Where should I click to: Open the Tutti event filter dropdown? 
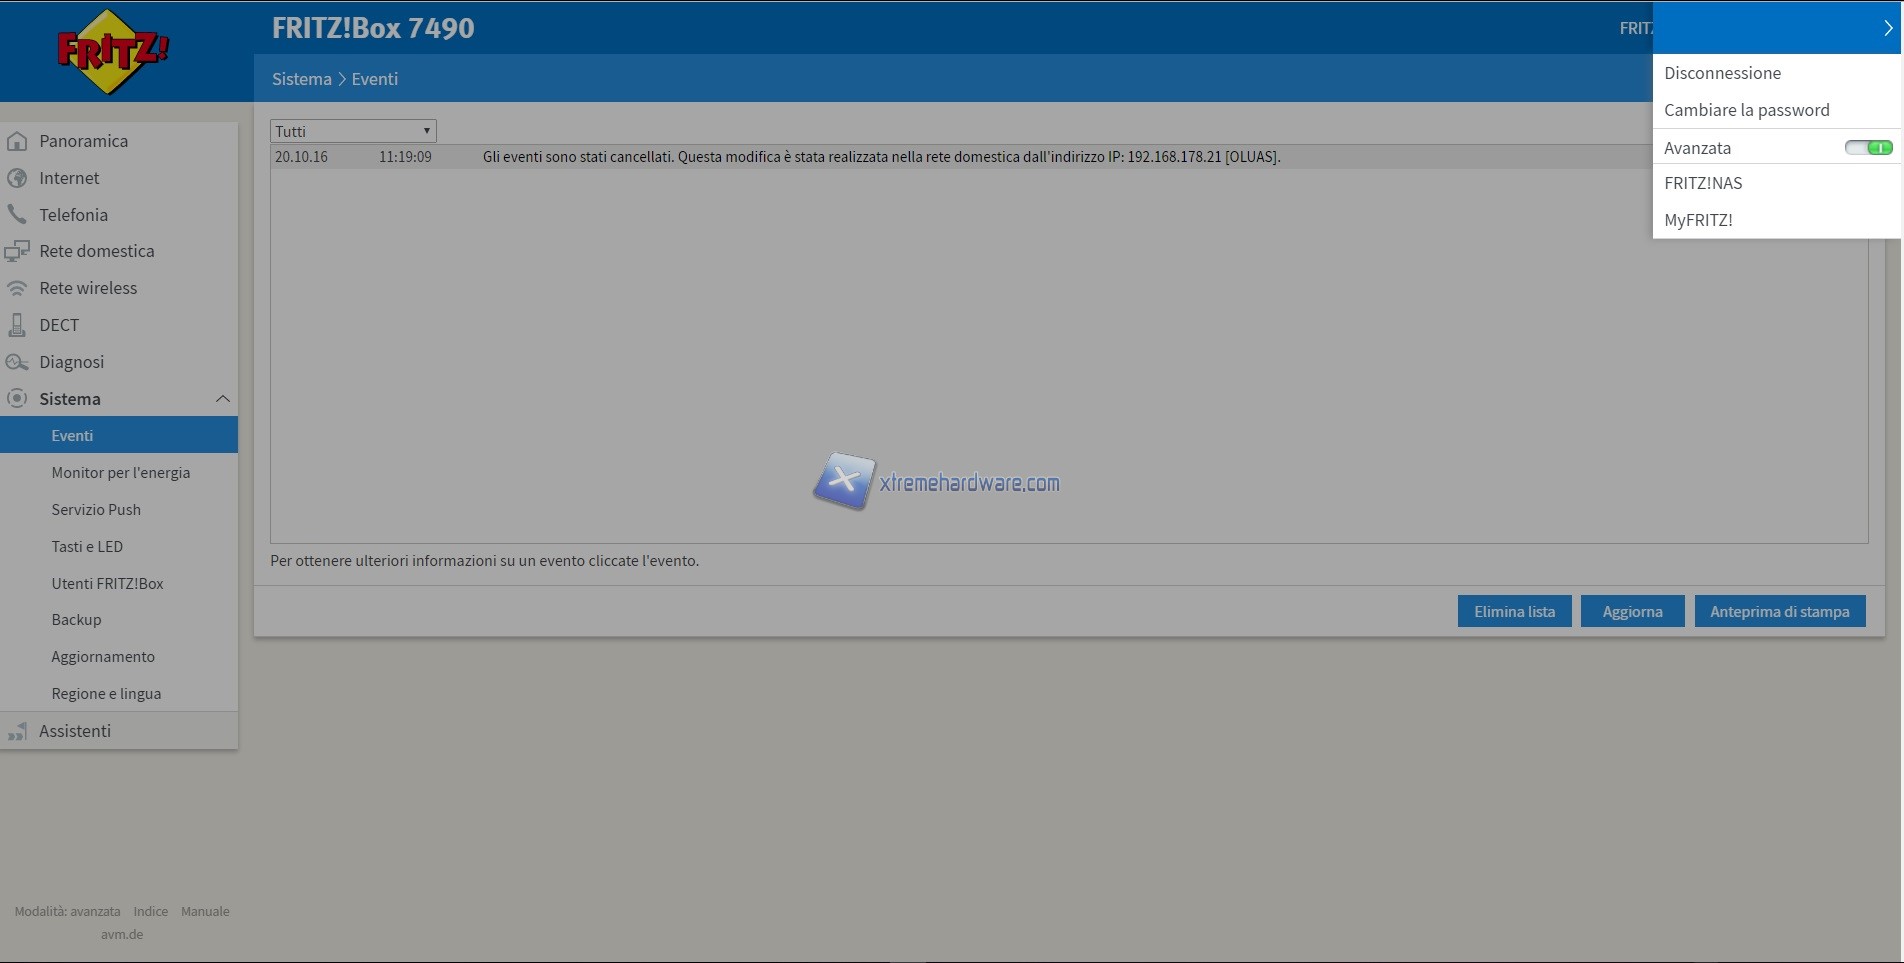pyautogui.click(x=353, y=131)
